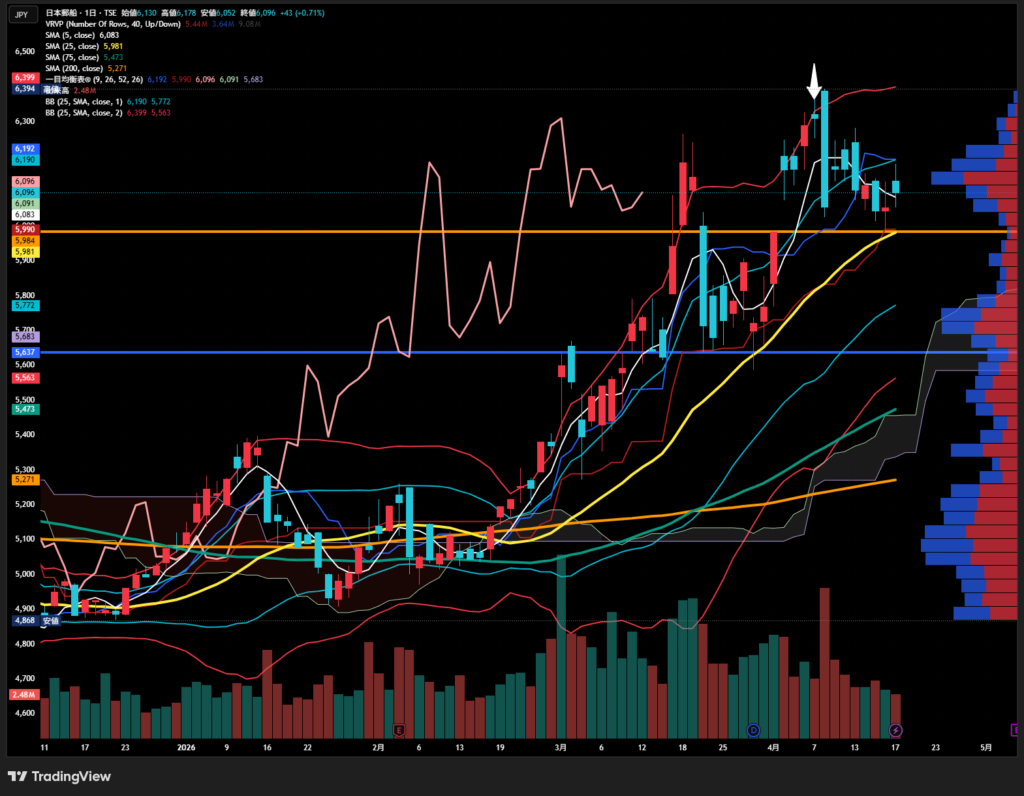Screen dimensions: 1024x796
Task: Click the 3月 date label on time axis
Action: [561, 747]
